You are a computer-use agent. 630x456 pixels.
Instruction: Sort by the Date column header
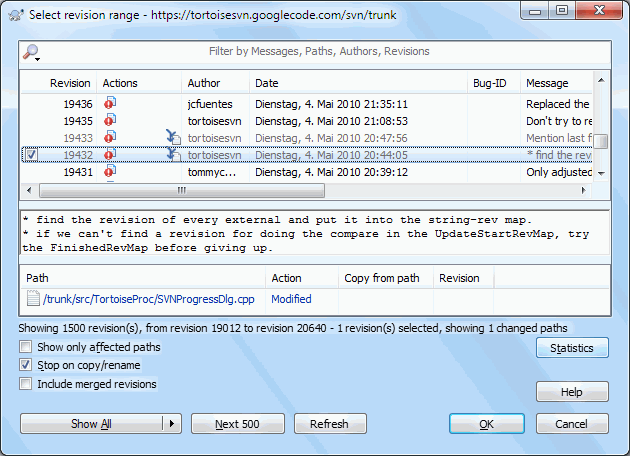(358, 83)
